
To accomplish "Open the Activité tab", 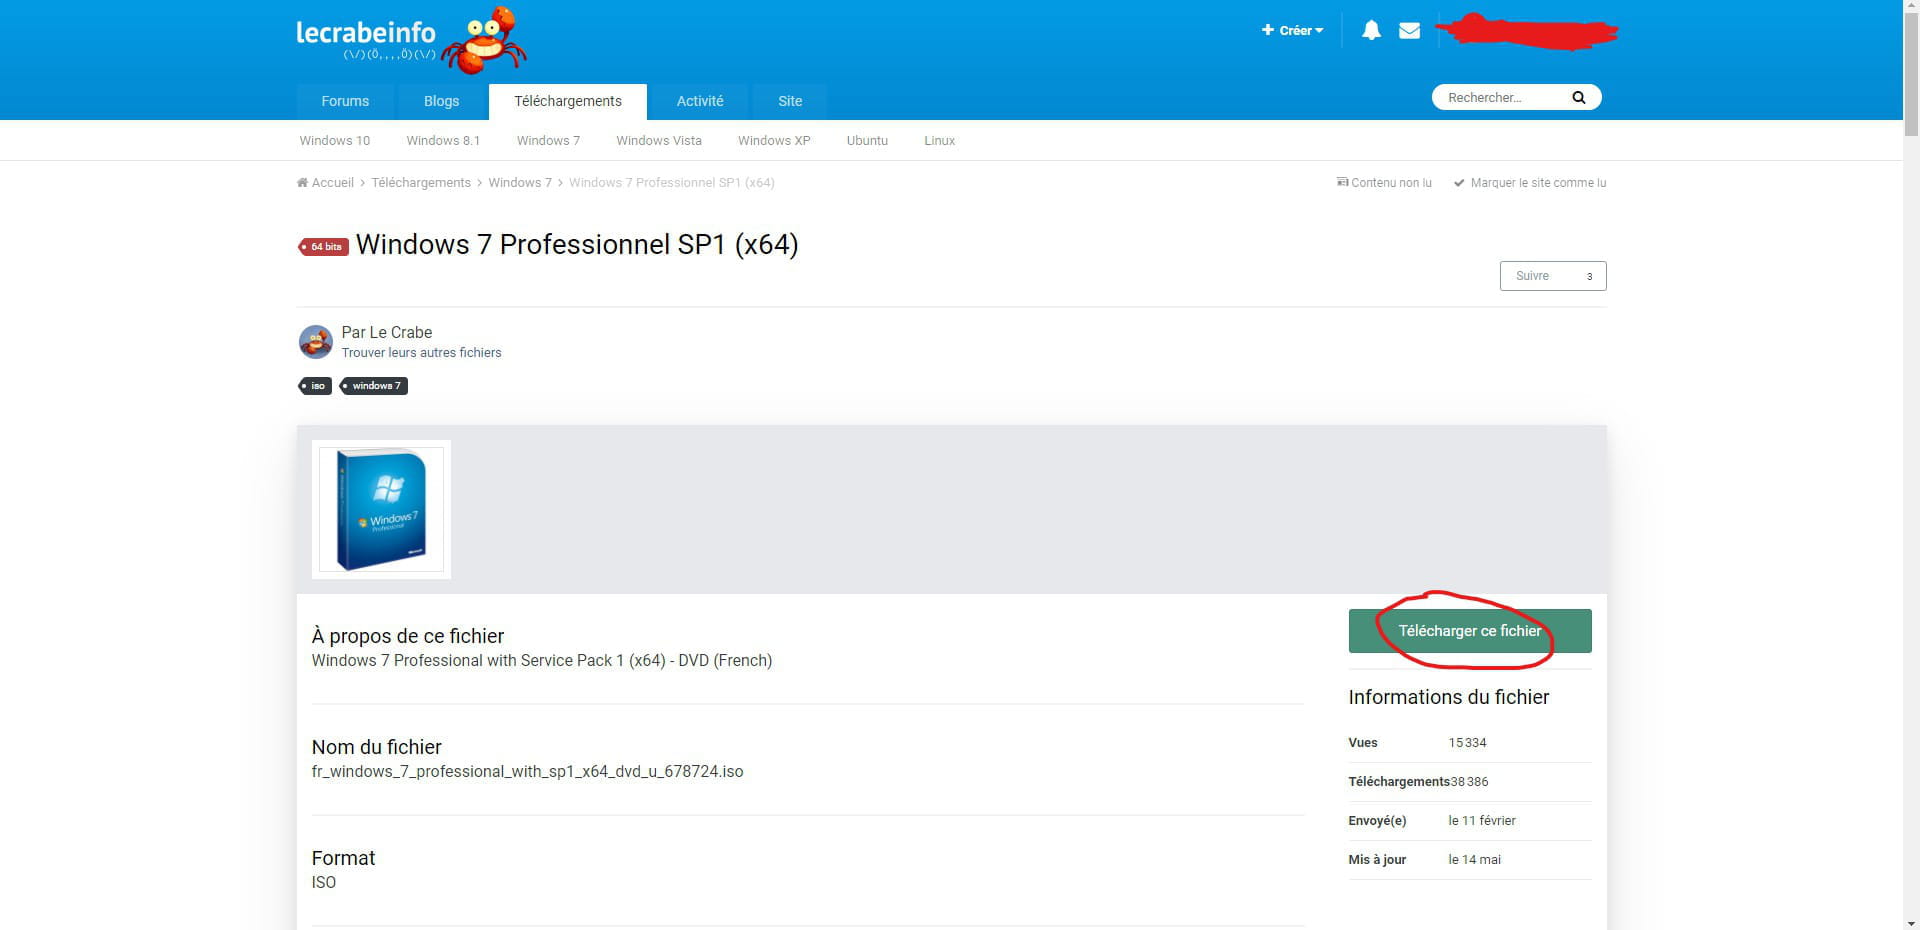I will pos(700,101).
